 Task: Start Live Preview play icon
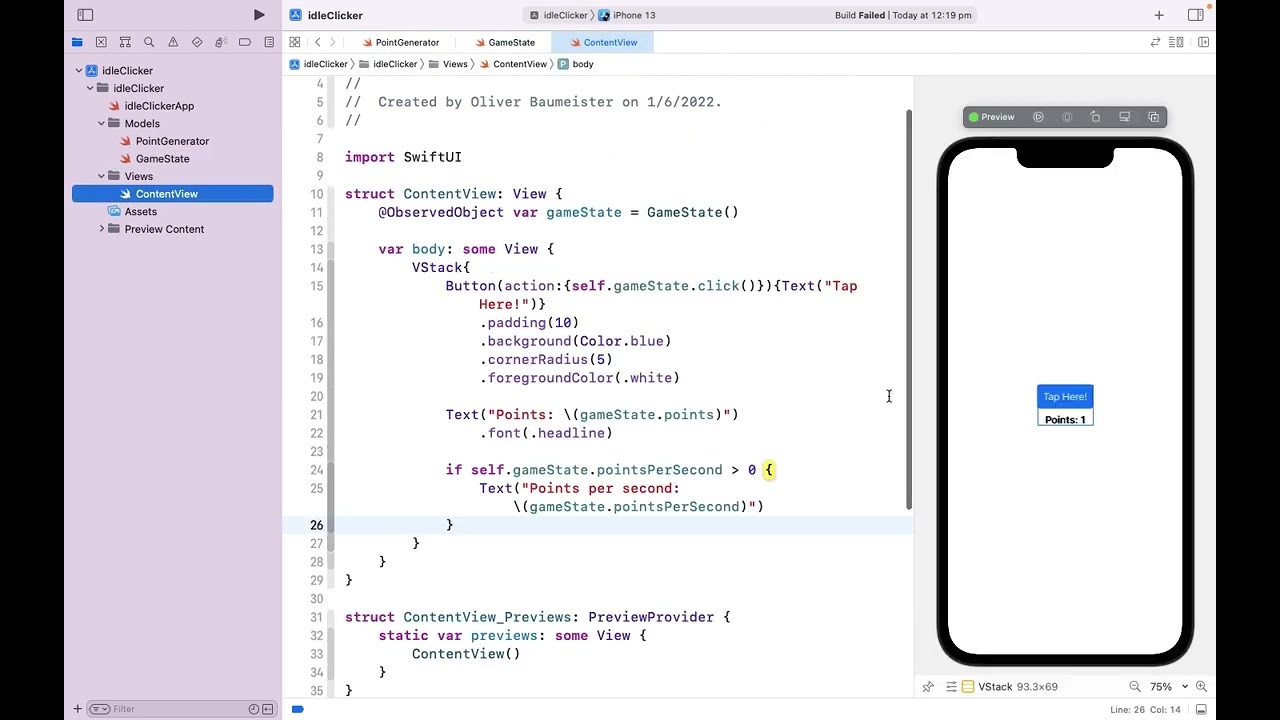pos(1038,117)
